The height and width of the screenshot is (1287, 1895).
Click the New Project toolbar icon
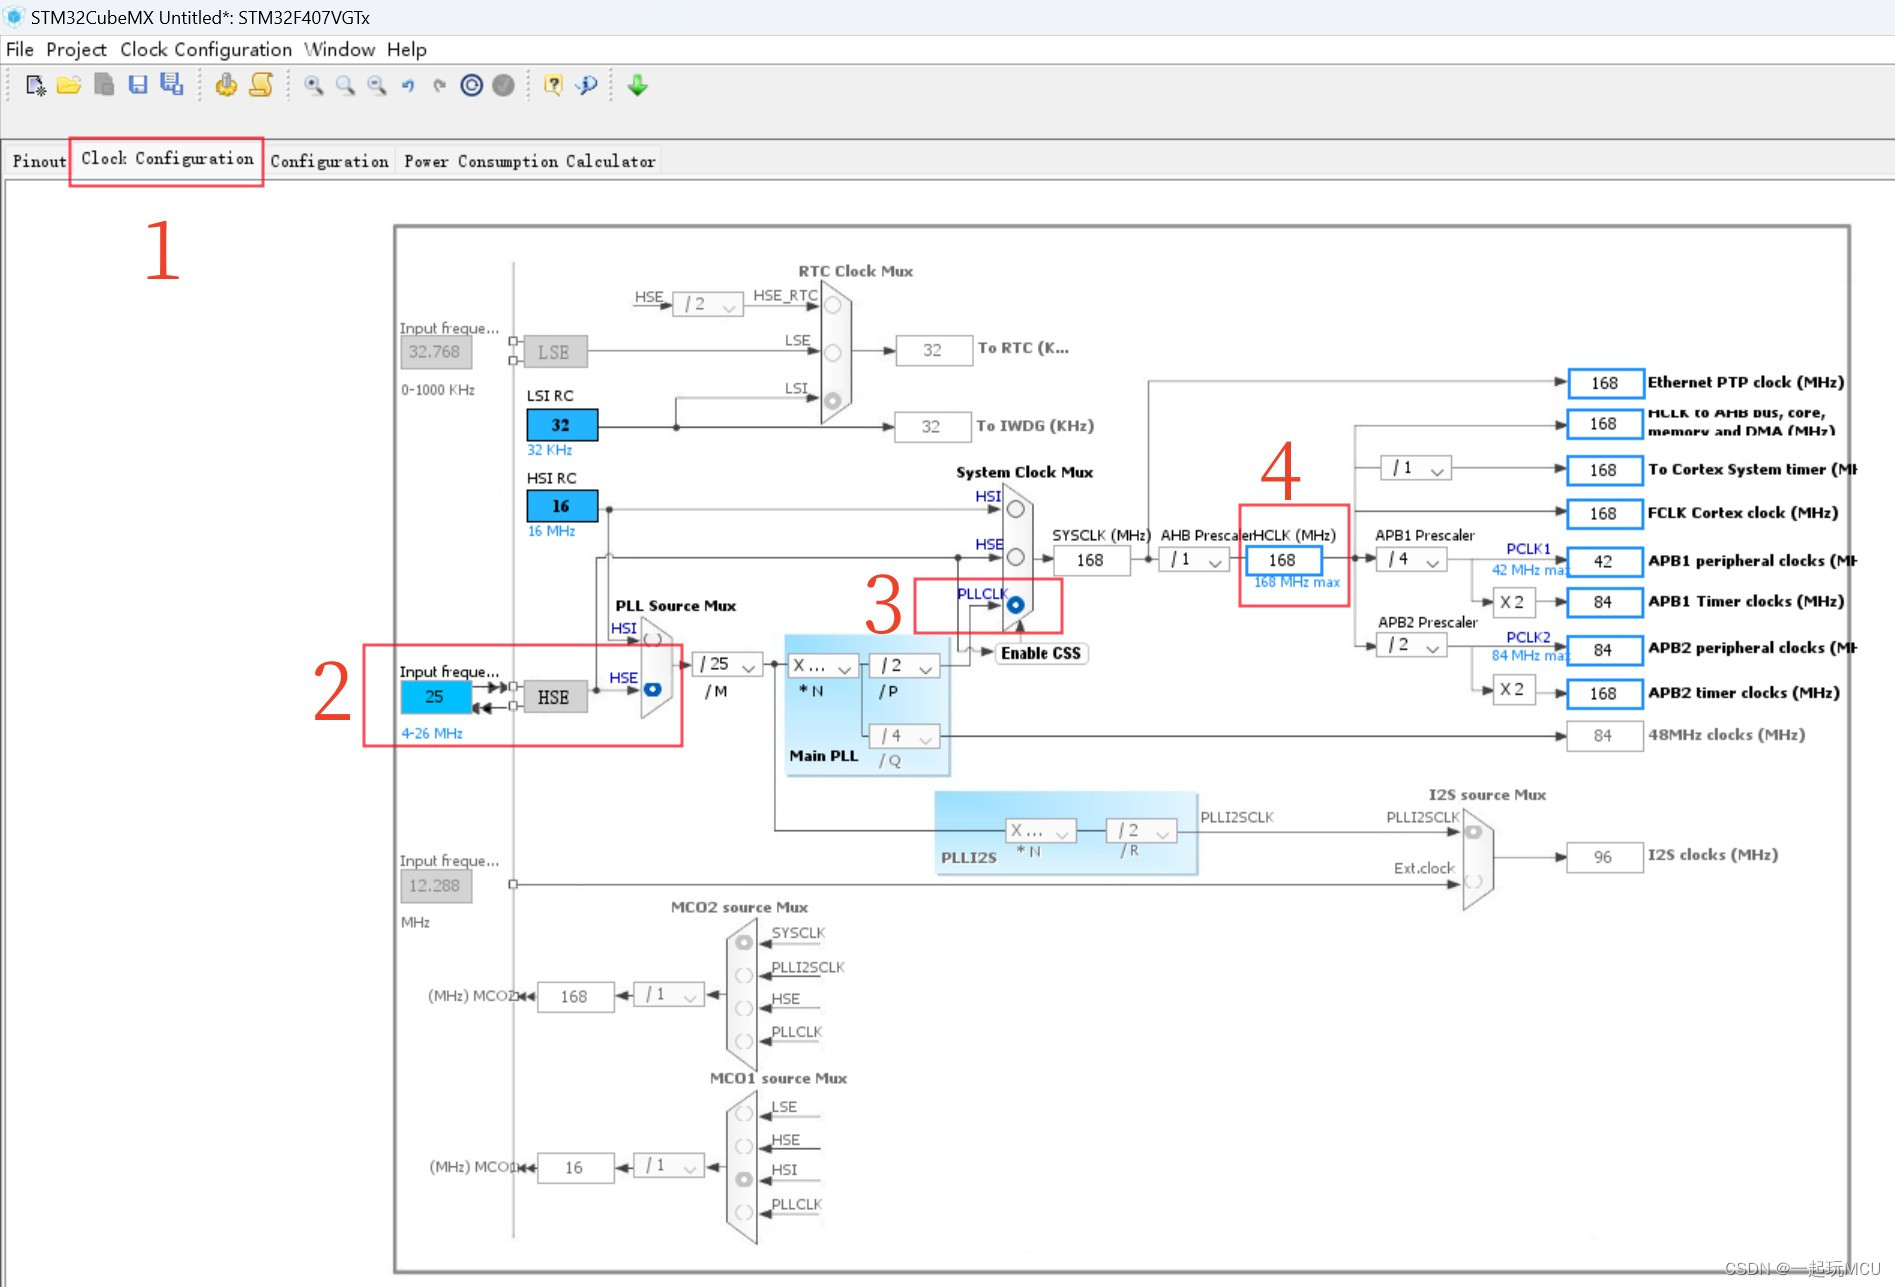[36, 86]
